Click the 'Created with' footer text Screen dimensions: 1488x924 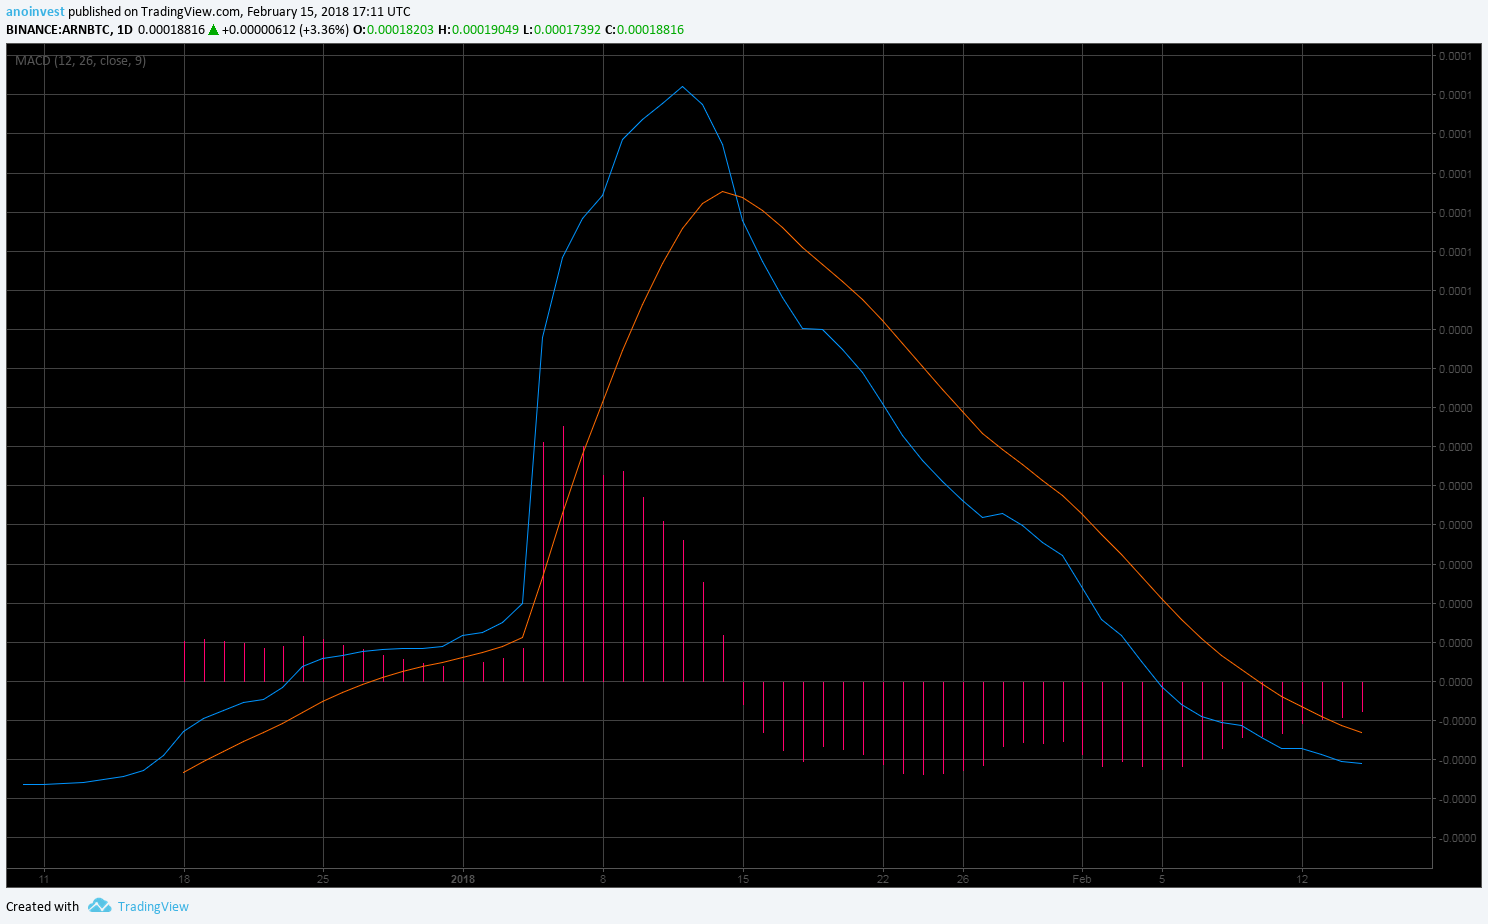[x=43, y=906]
